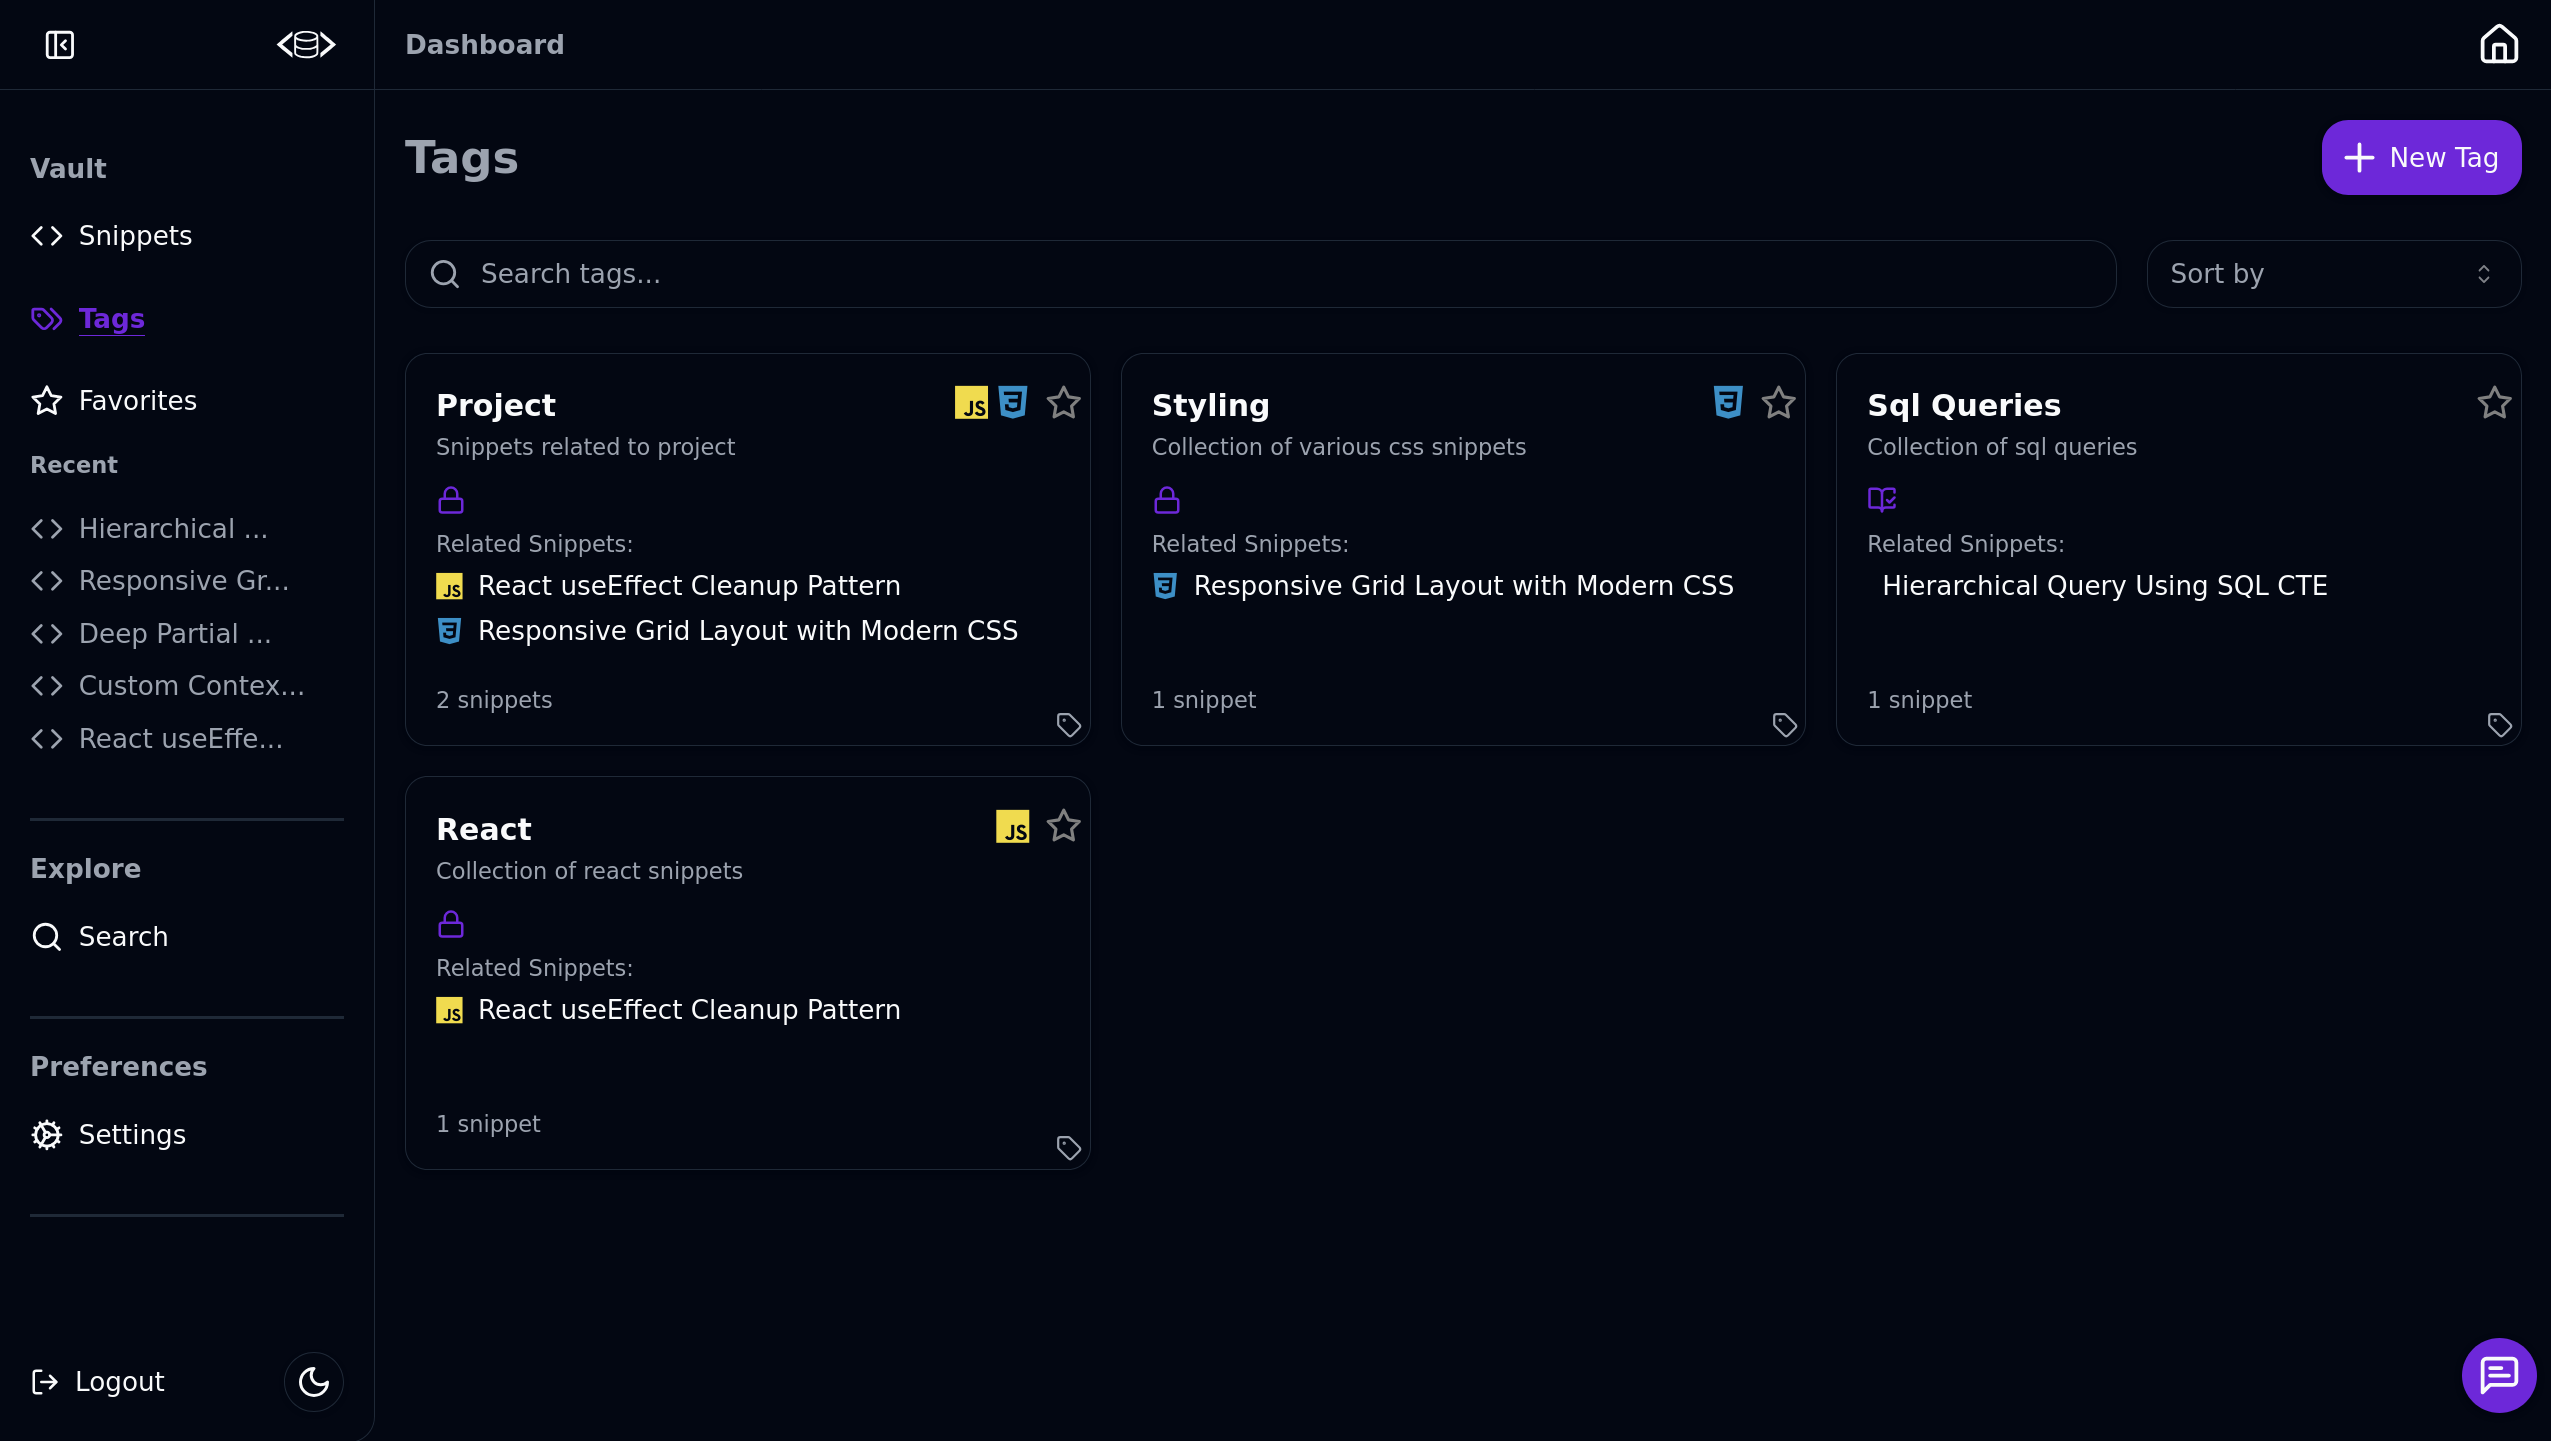Click the Settings gear icon in sidebar
Viewport: 2551px width, 1441px height.
tap(47, 1135)
